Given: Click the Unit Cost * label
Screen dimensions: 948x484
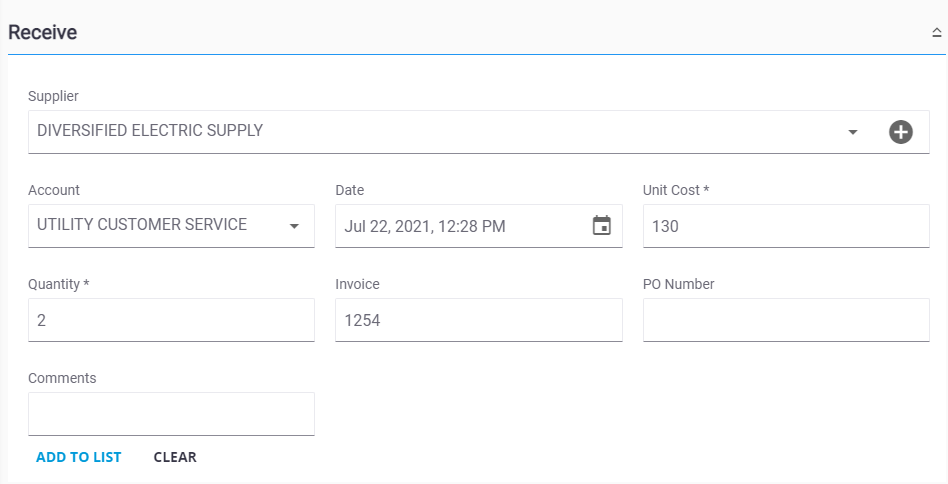Looking at the screenshot, I should coord(676,190).
